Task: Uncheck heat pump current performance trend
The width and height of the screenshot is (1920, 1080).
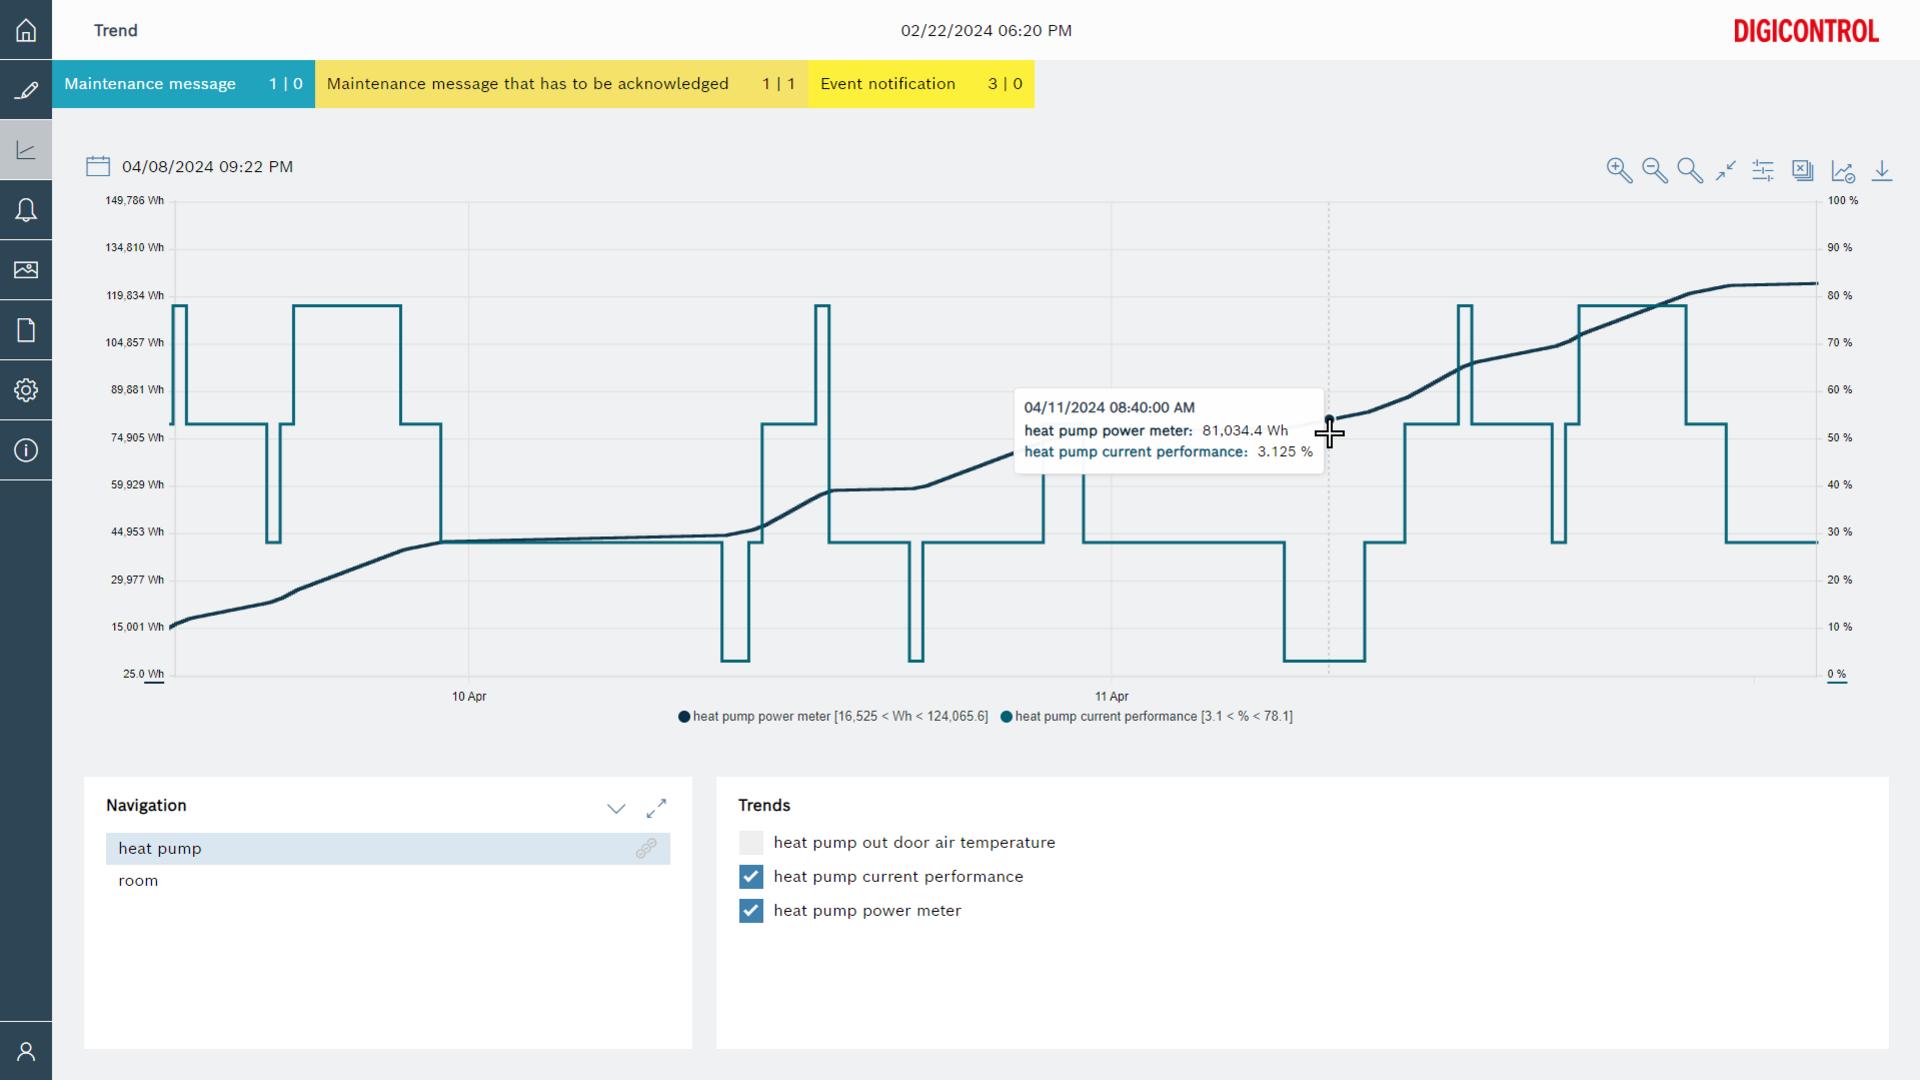Action: tap(751, 877)
